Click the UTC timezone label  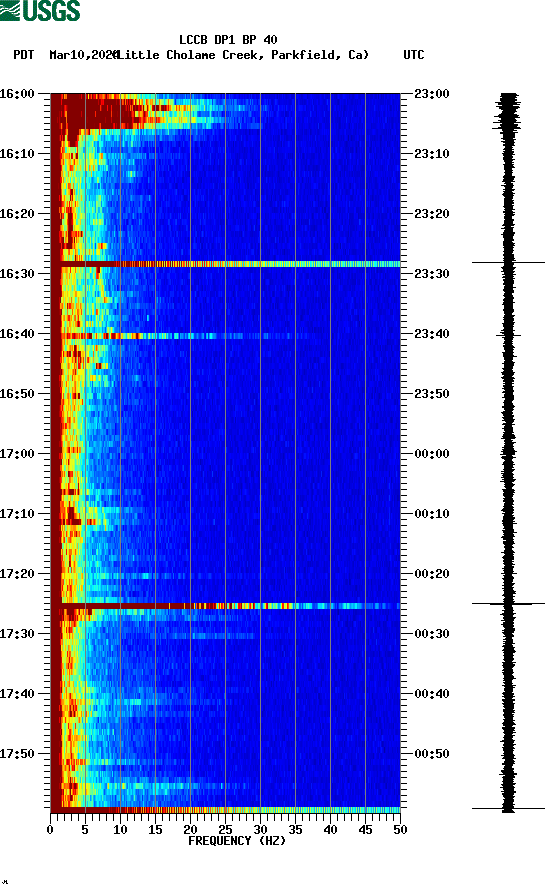tap(414, 55)
